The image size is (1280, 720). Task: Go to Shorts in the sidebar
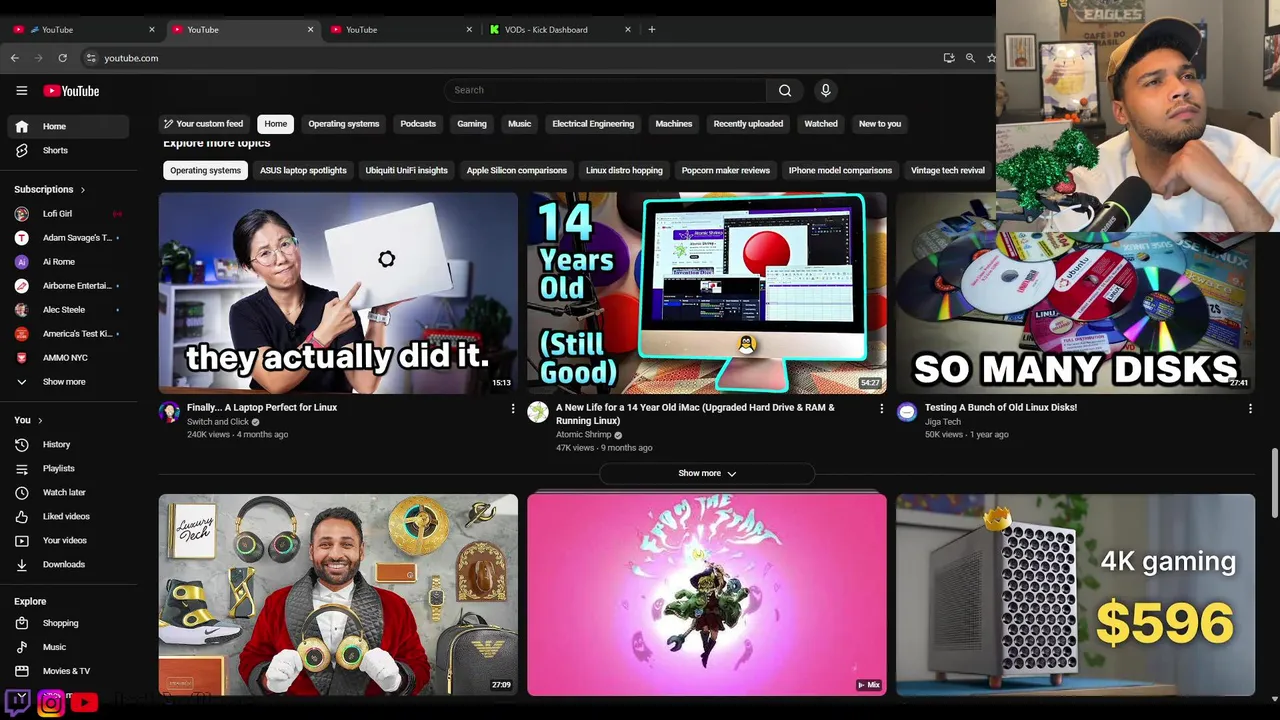point(68,150)
